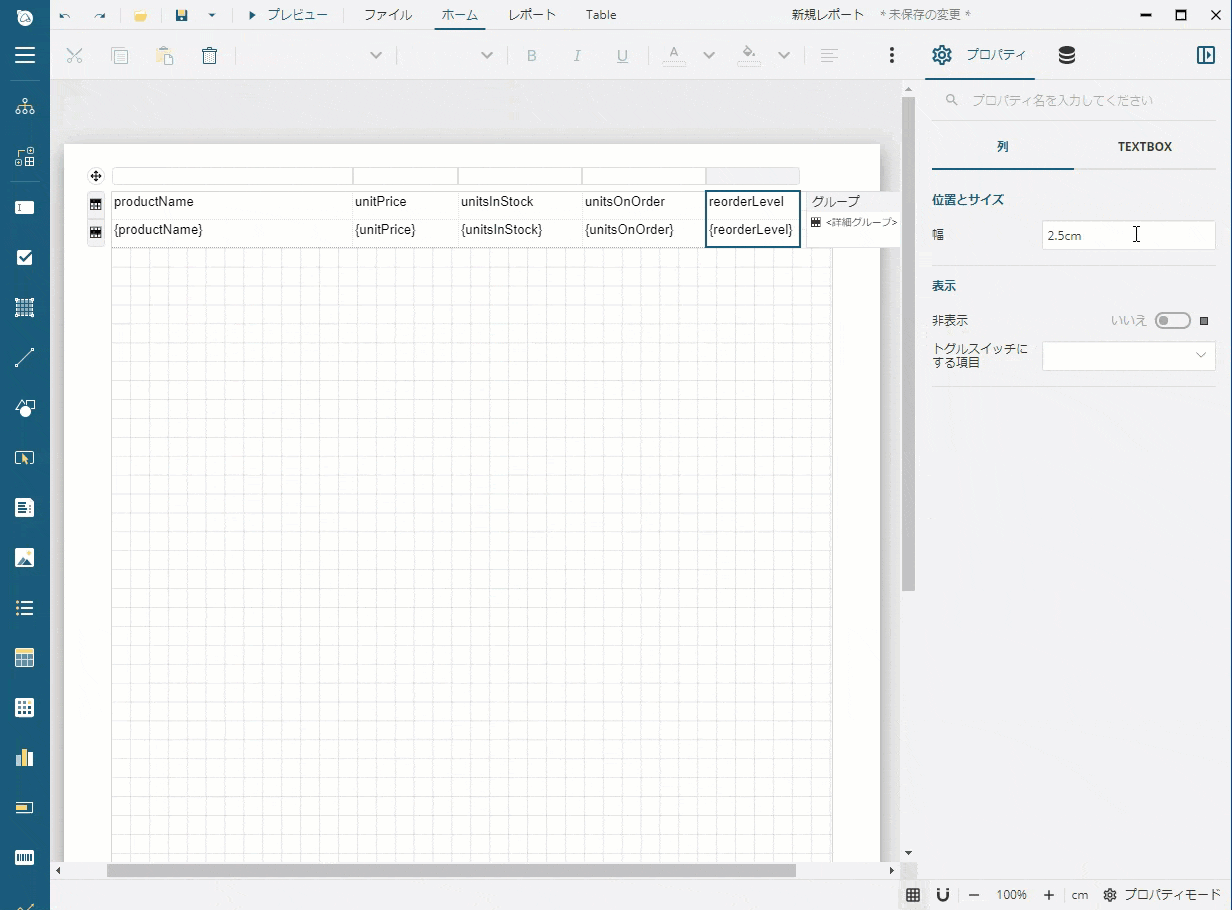Select the Shape tool in sidebar
Screen dimensions: 1232x910
[x=25, y=408]
